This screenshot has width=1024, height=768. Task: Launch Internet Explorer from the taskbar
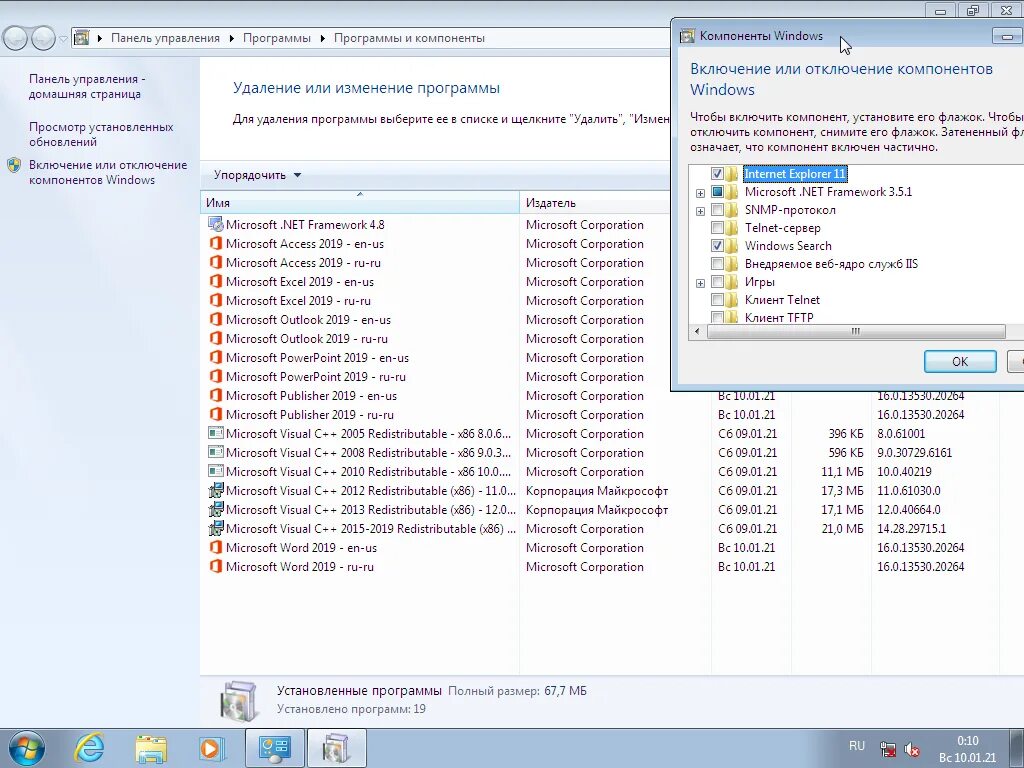(x=90, y=748)
